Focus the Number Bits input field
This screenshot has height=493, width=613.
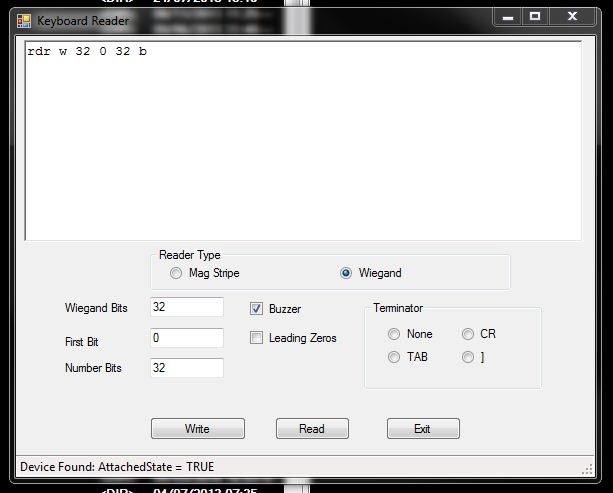(187, 368)
